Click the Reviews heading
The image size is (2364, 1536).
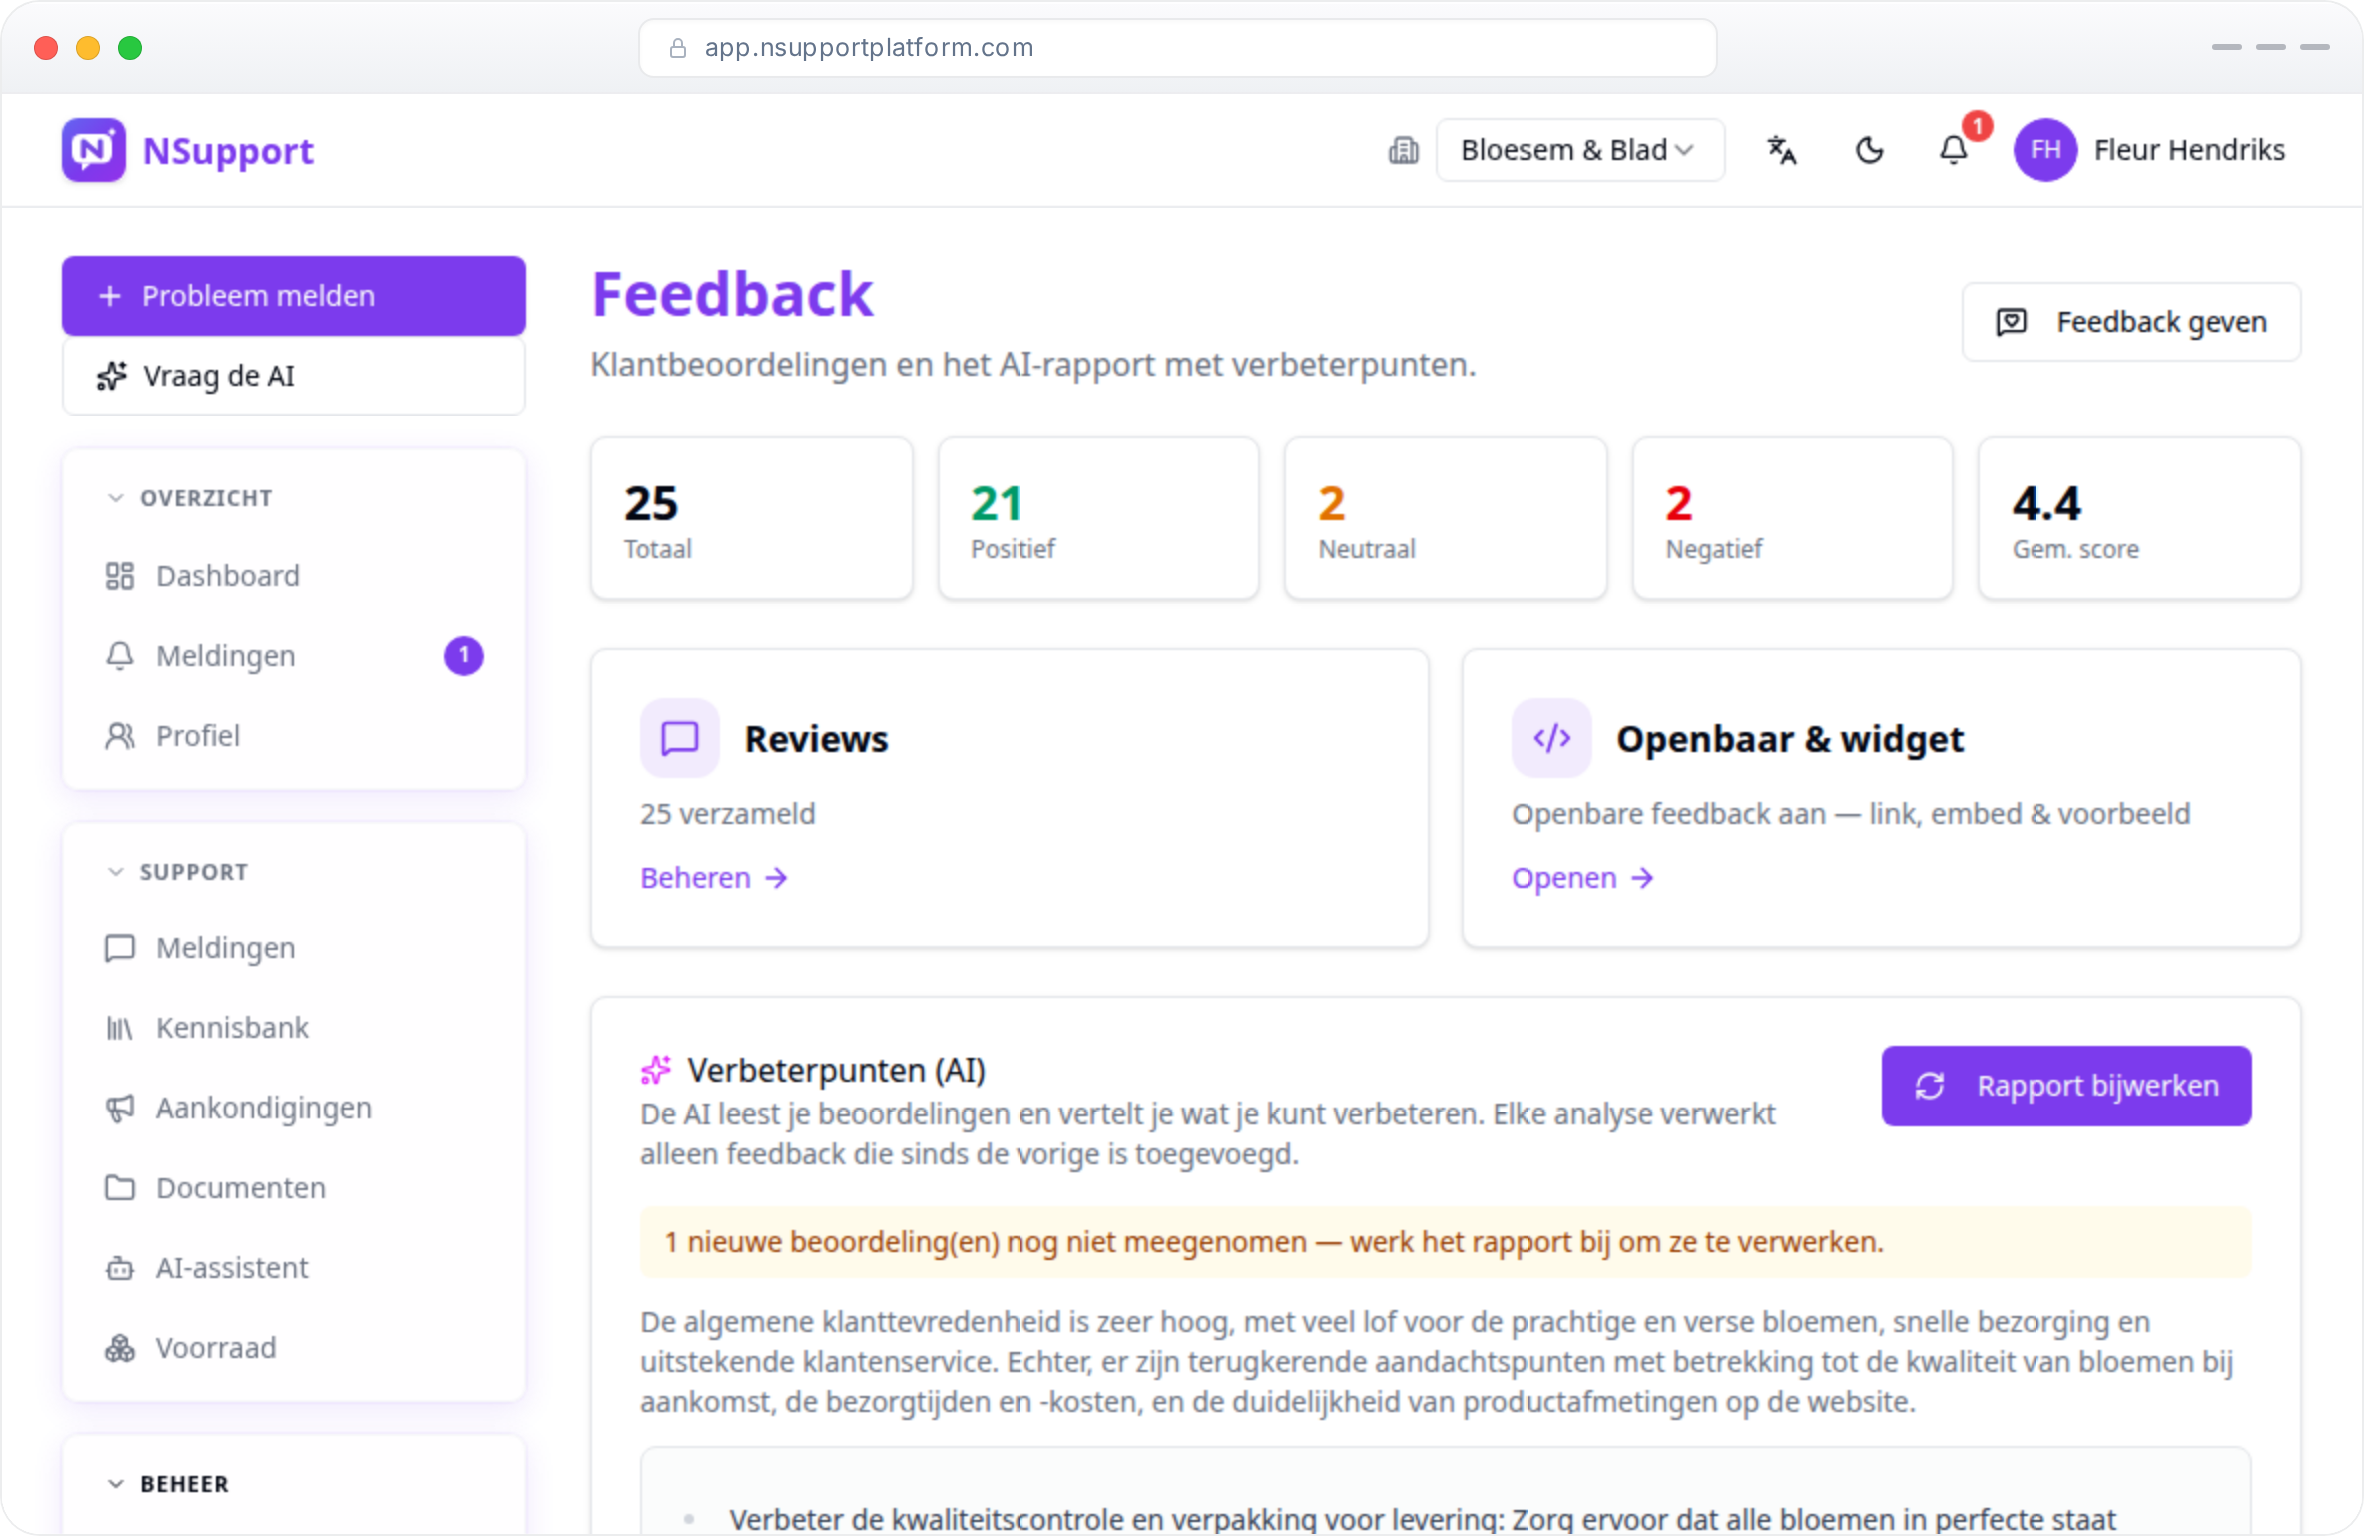[816, 738]
